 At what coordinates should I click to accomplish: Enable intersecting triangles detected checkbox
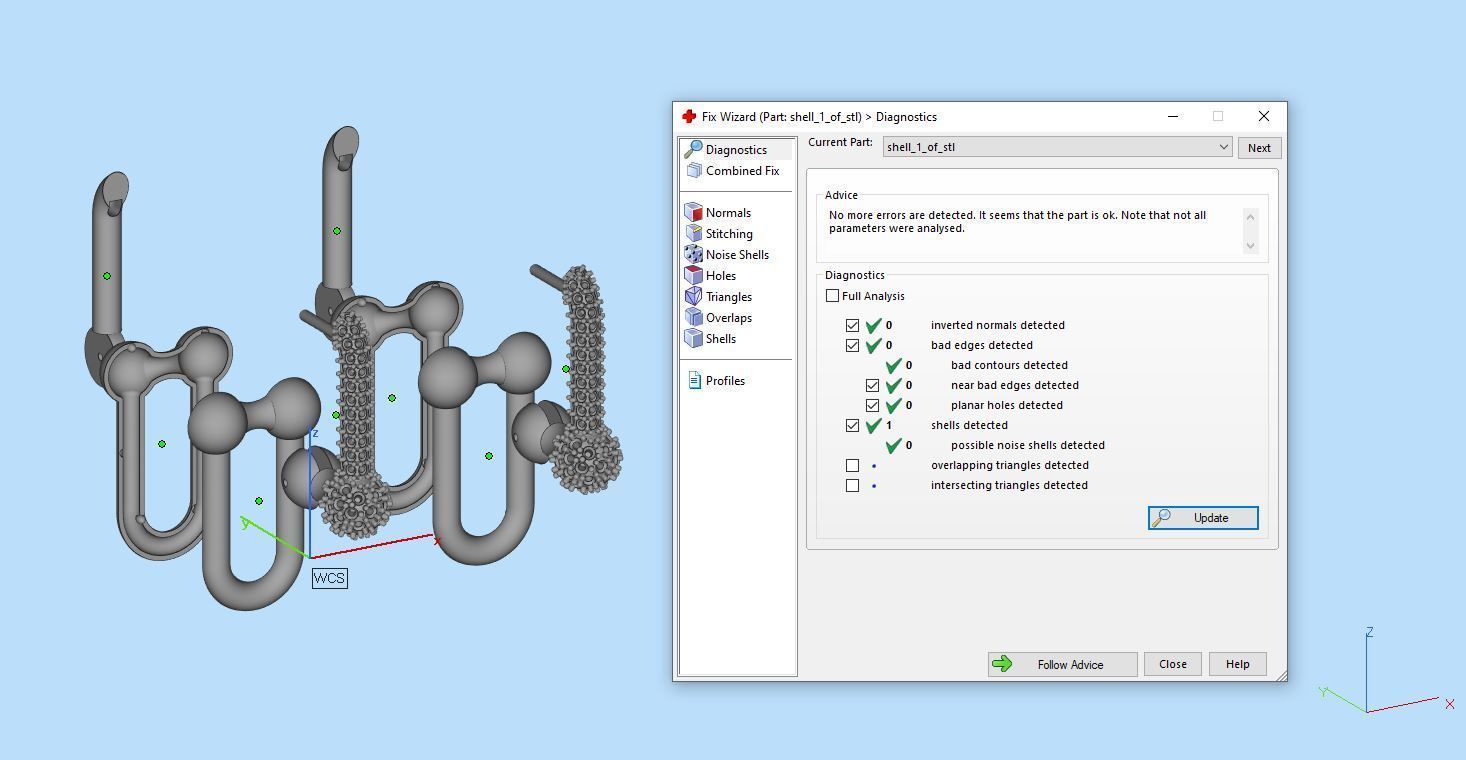pos(852,485)
